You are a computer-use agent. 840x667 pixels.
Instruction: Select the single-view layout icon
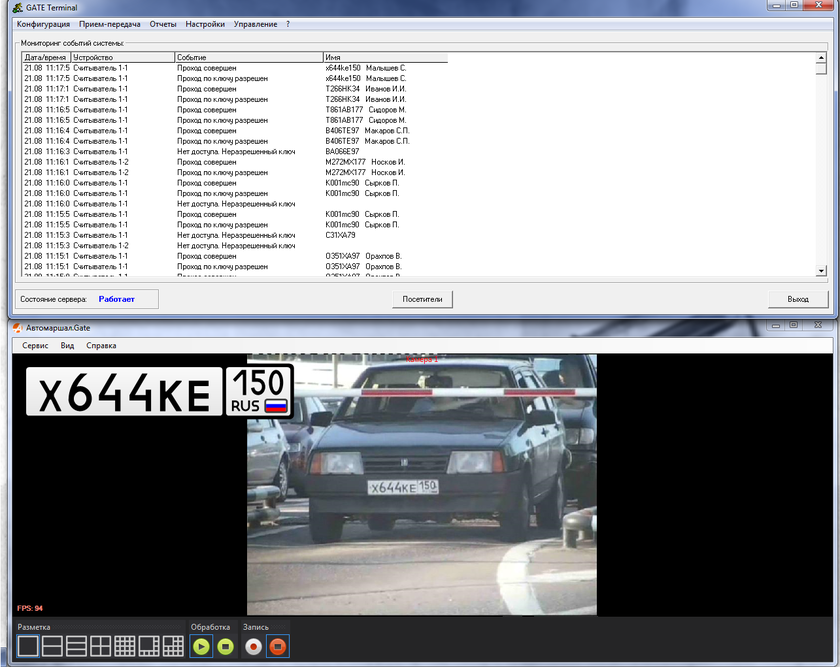pos(28,646)
